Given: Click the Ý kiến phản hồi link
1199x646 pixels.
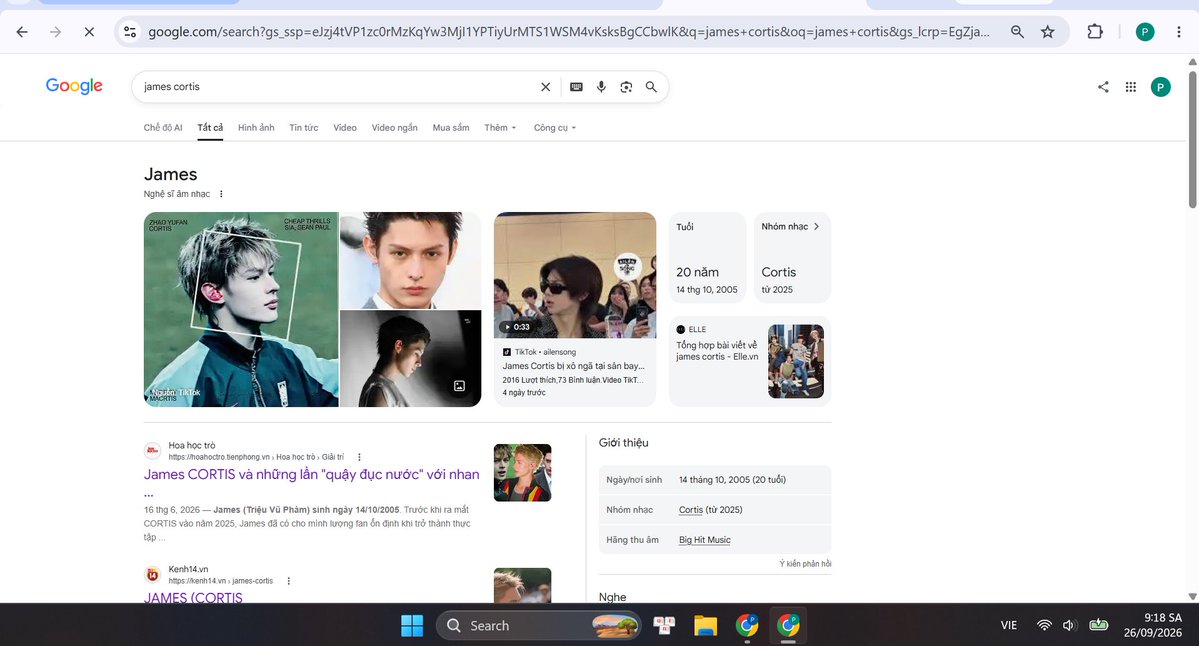Looking at the screenshot, I should pos(805,563).
